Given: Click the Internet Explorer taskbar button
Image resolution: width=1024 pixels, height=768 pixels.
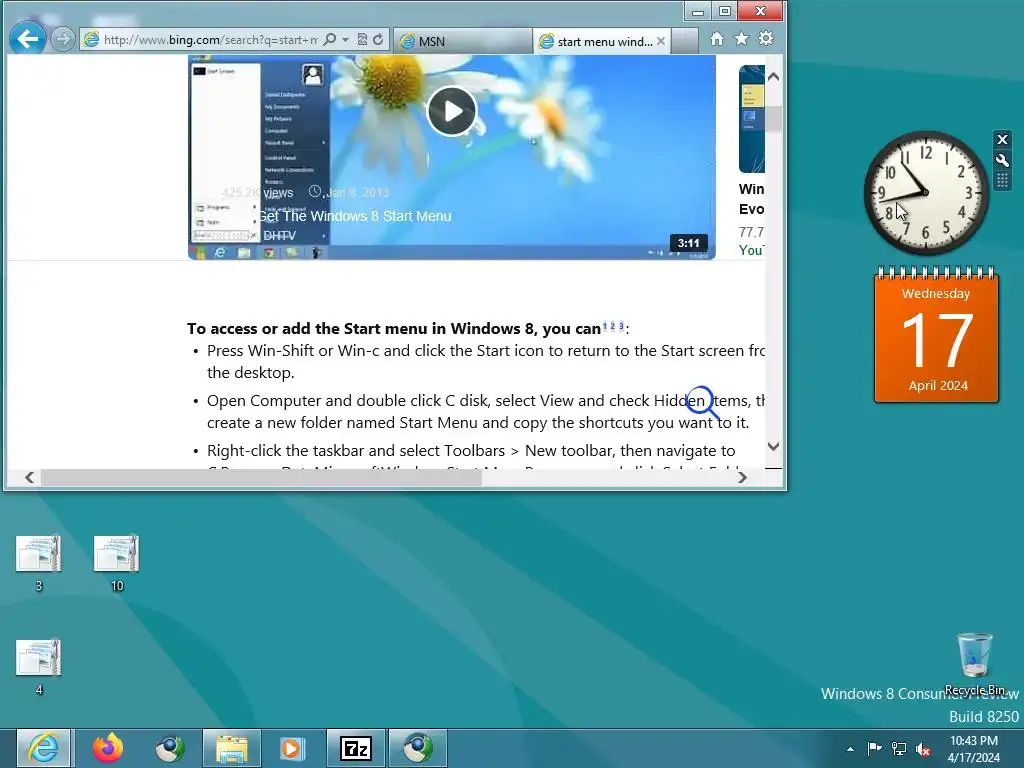Looking at the screenshot, I should click(x=44, y=748).
